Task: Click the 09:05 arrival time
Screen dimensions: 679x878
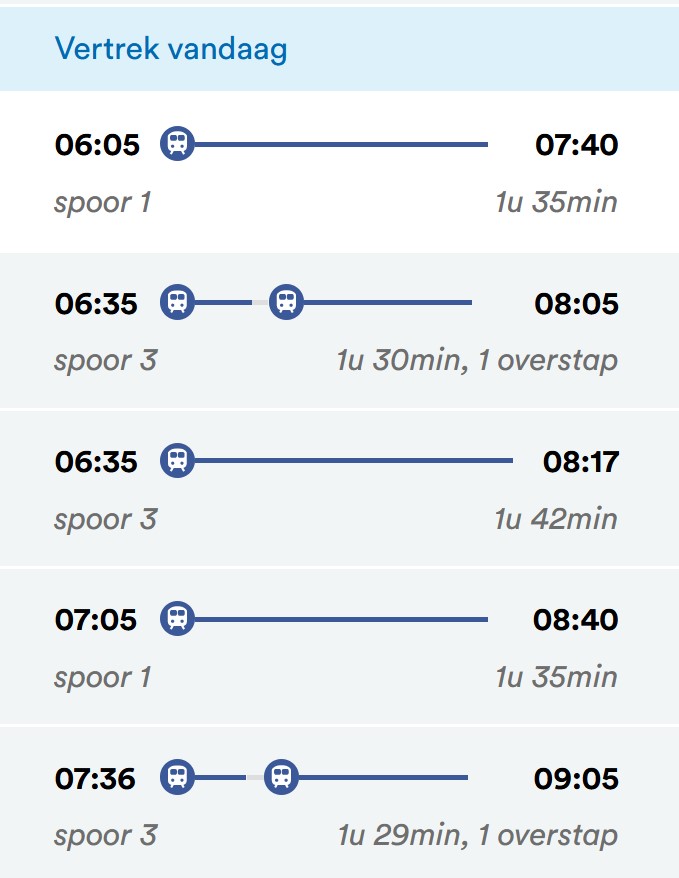Action: (x=576, y=778)
